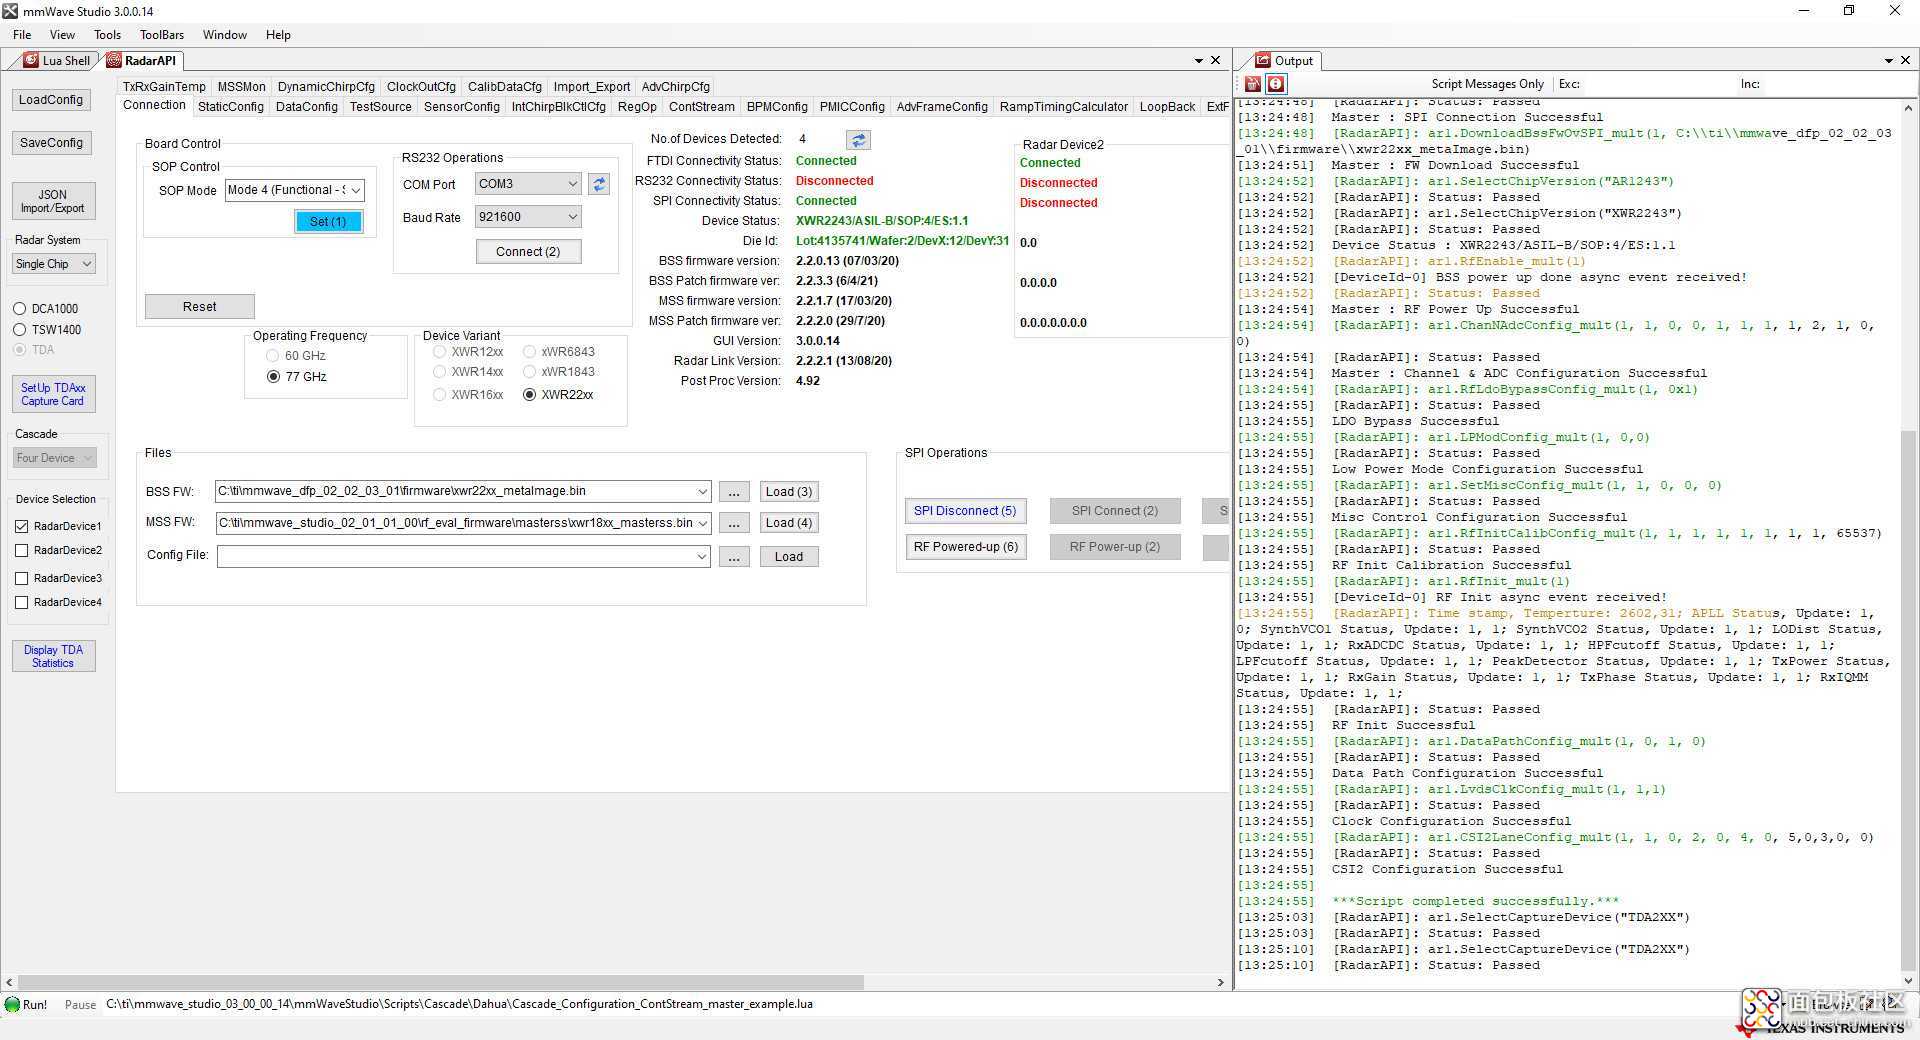
Task: Open the DataConfig tab
Action: tap(307, 107)
